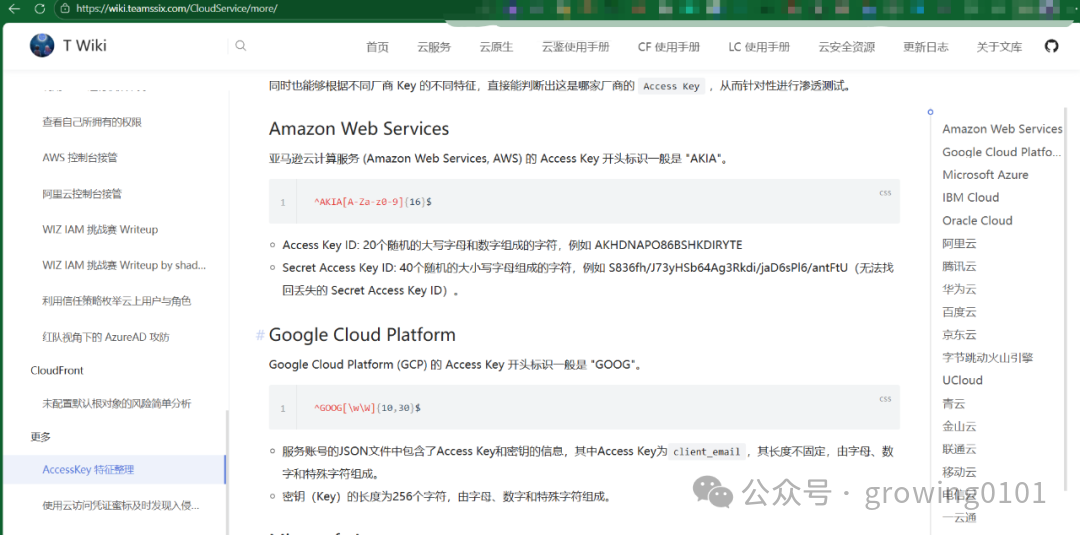This screenshot has width=1080, height=535.
Task: Jump to Oracle Cloud in outline
Action: click(977, 220)
